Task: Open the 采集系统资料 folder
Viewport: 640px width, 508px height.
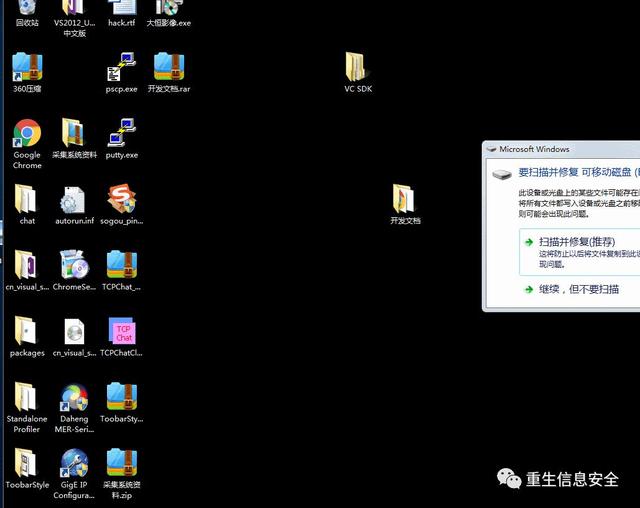Action: click(74, 139)
